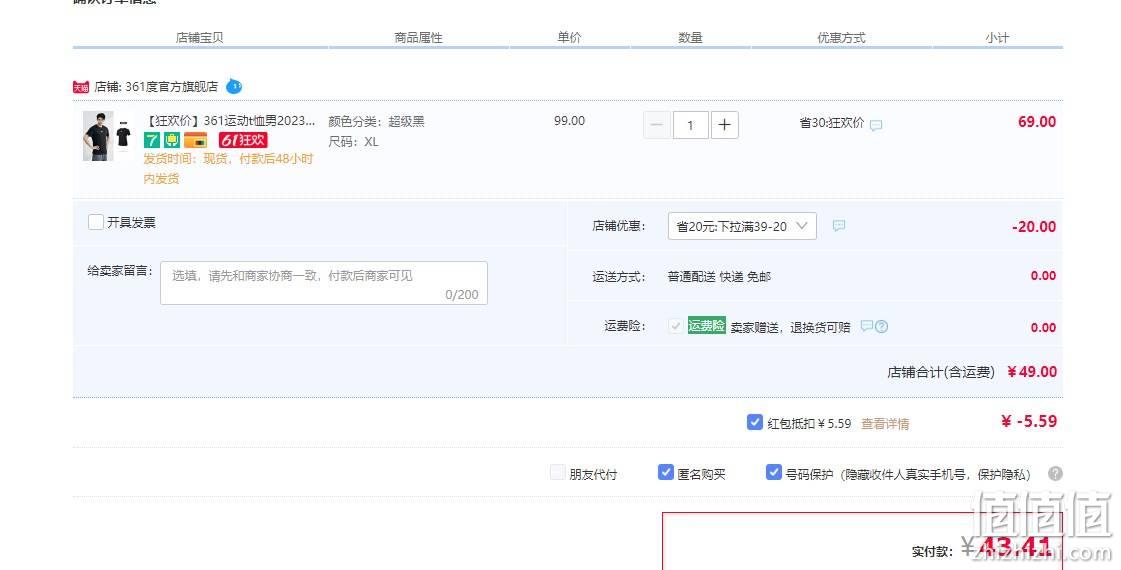Screen dimensions: 1121x570
Task: Click the 尺码：XL attribute text
Action: coord(353,142)
